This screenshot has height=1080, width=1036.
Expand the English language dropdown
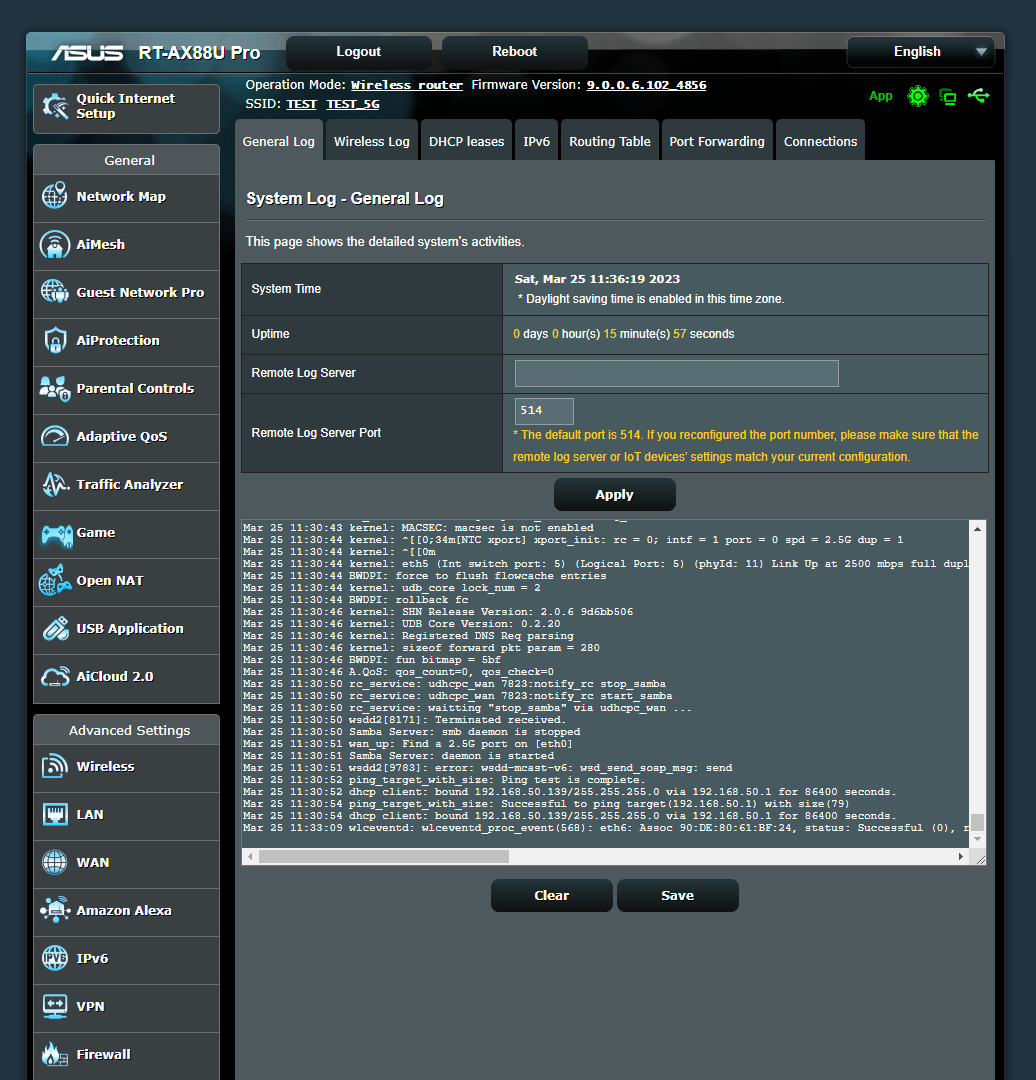click(x=919, y=52)
